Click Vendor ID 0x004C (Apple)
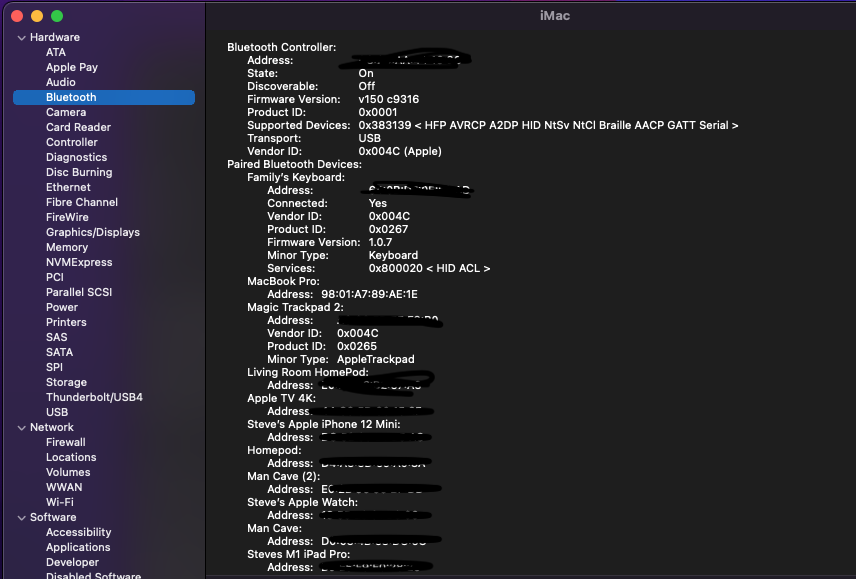Screen dimensions: 856x579 point(400,152)
